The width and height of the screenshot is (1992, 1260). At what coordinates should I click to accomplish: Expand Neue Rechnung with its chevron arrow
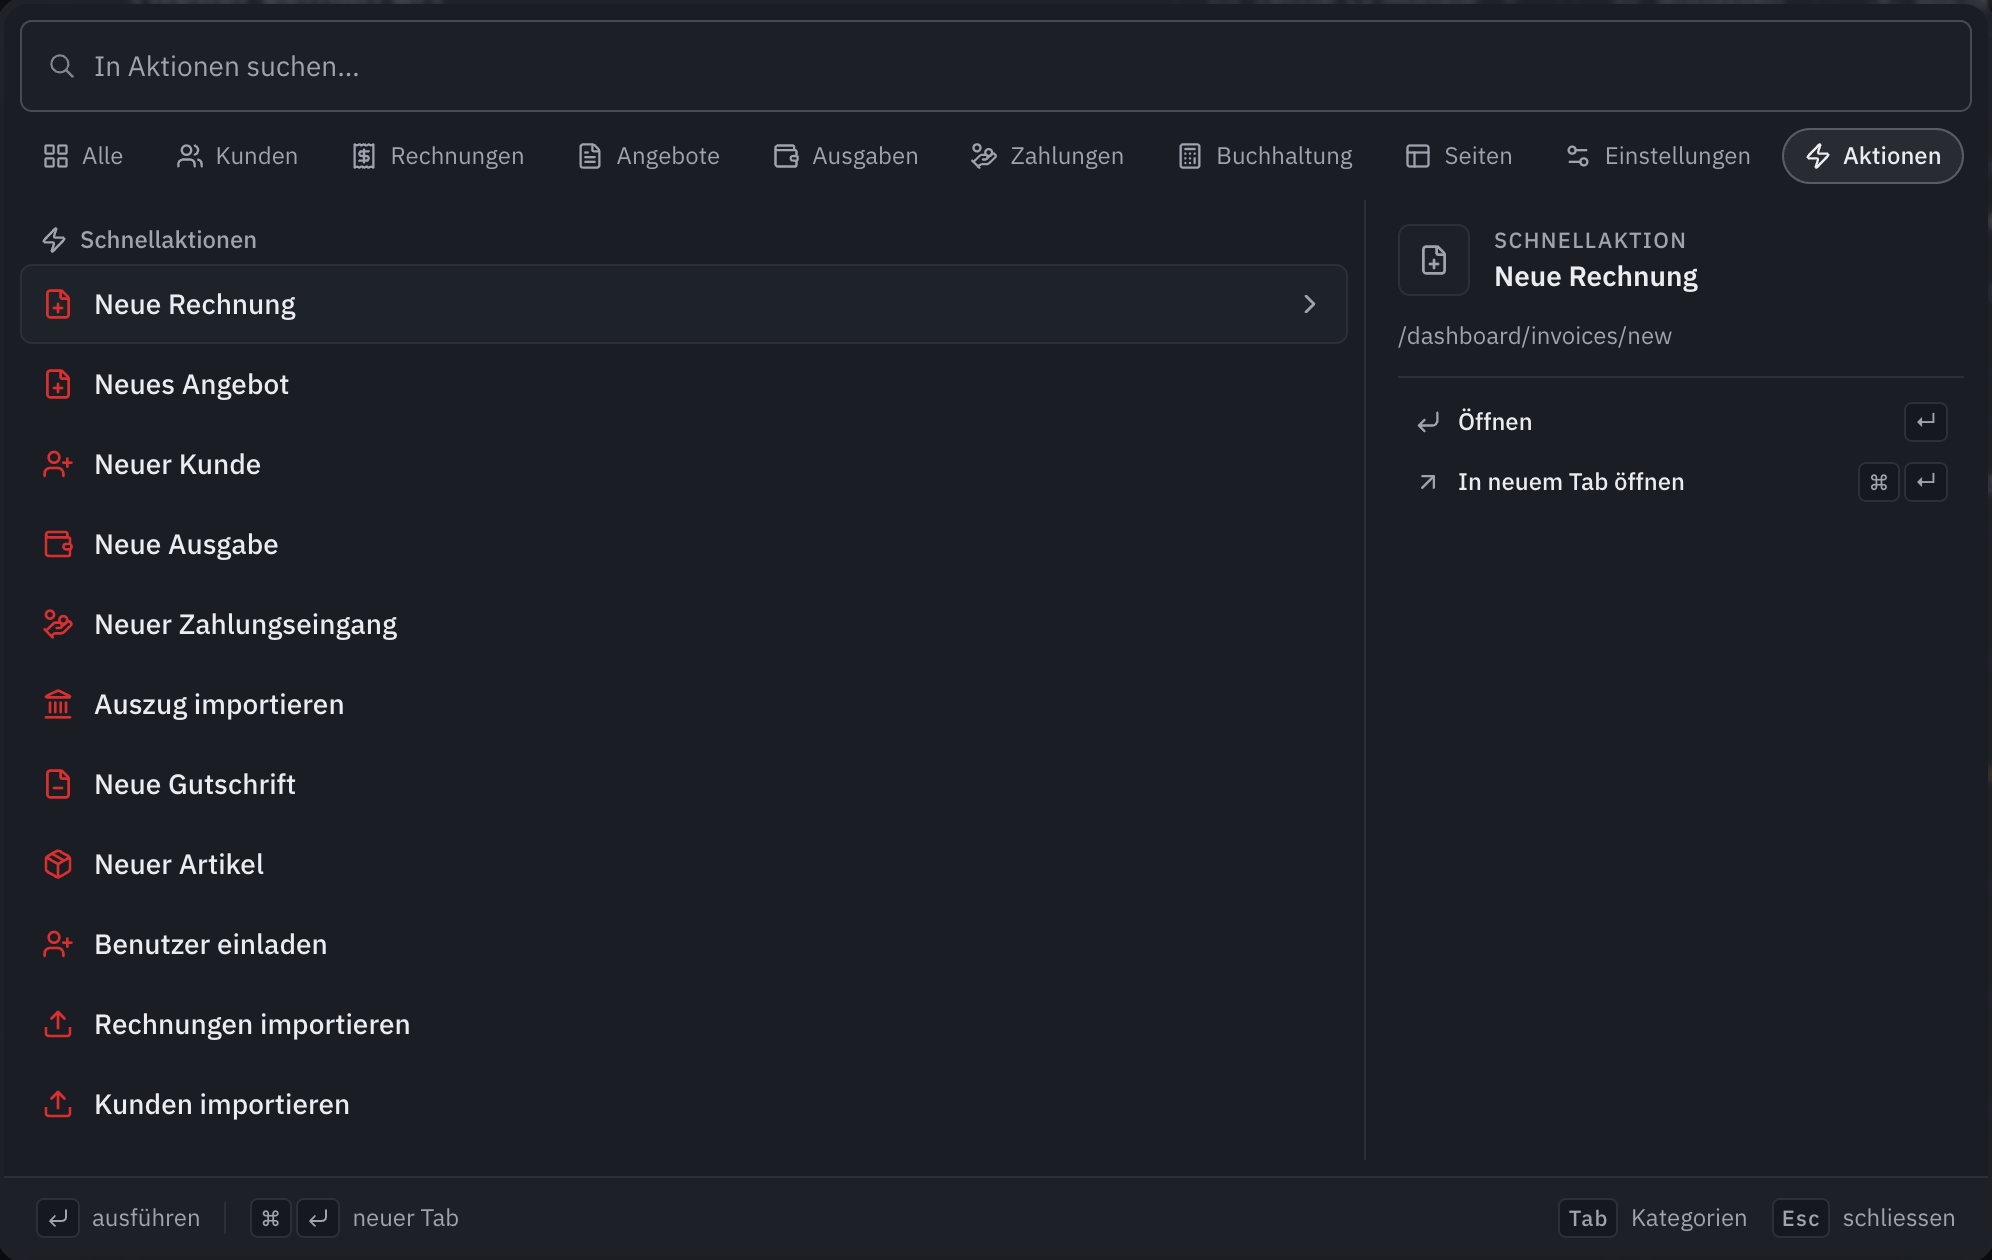point(1310,304)
